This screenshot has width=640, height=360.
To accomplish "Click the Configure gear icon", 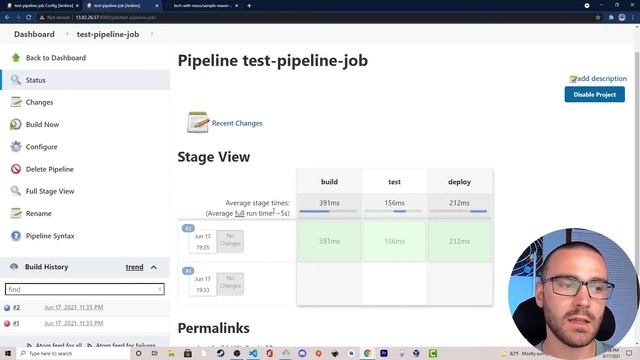I will pyautogui.click(x=16, y=147).
